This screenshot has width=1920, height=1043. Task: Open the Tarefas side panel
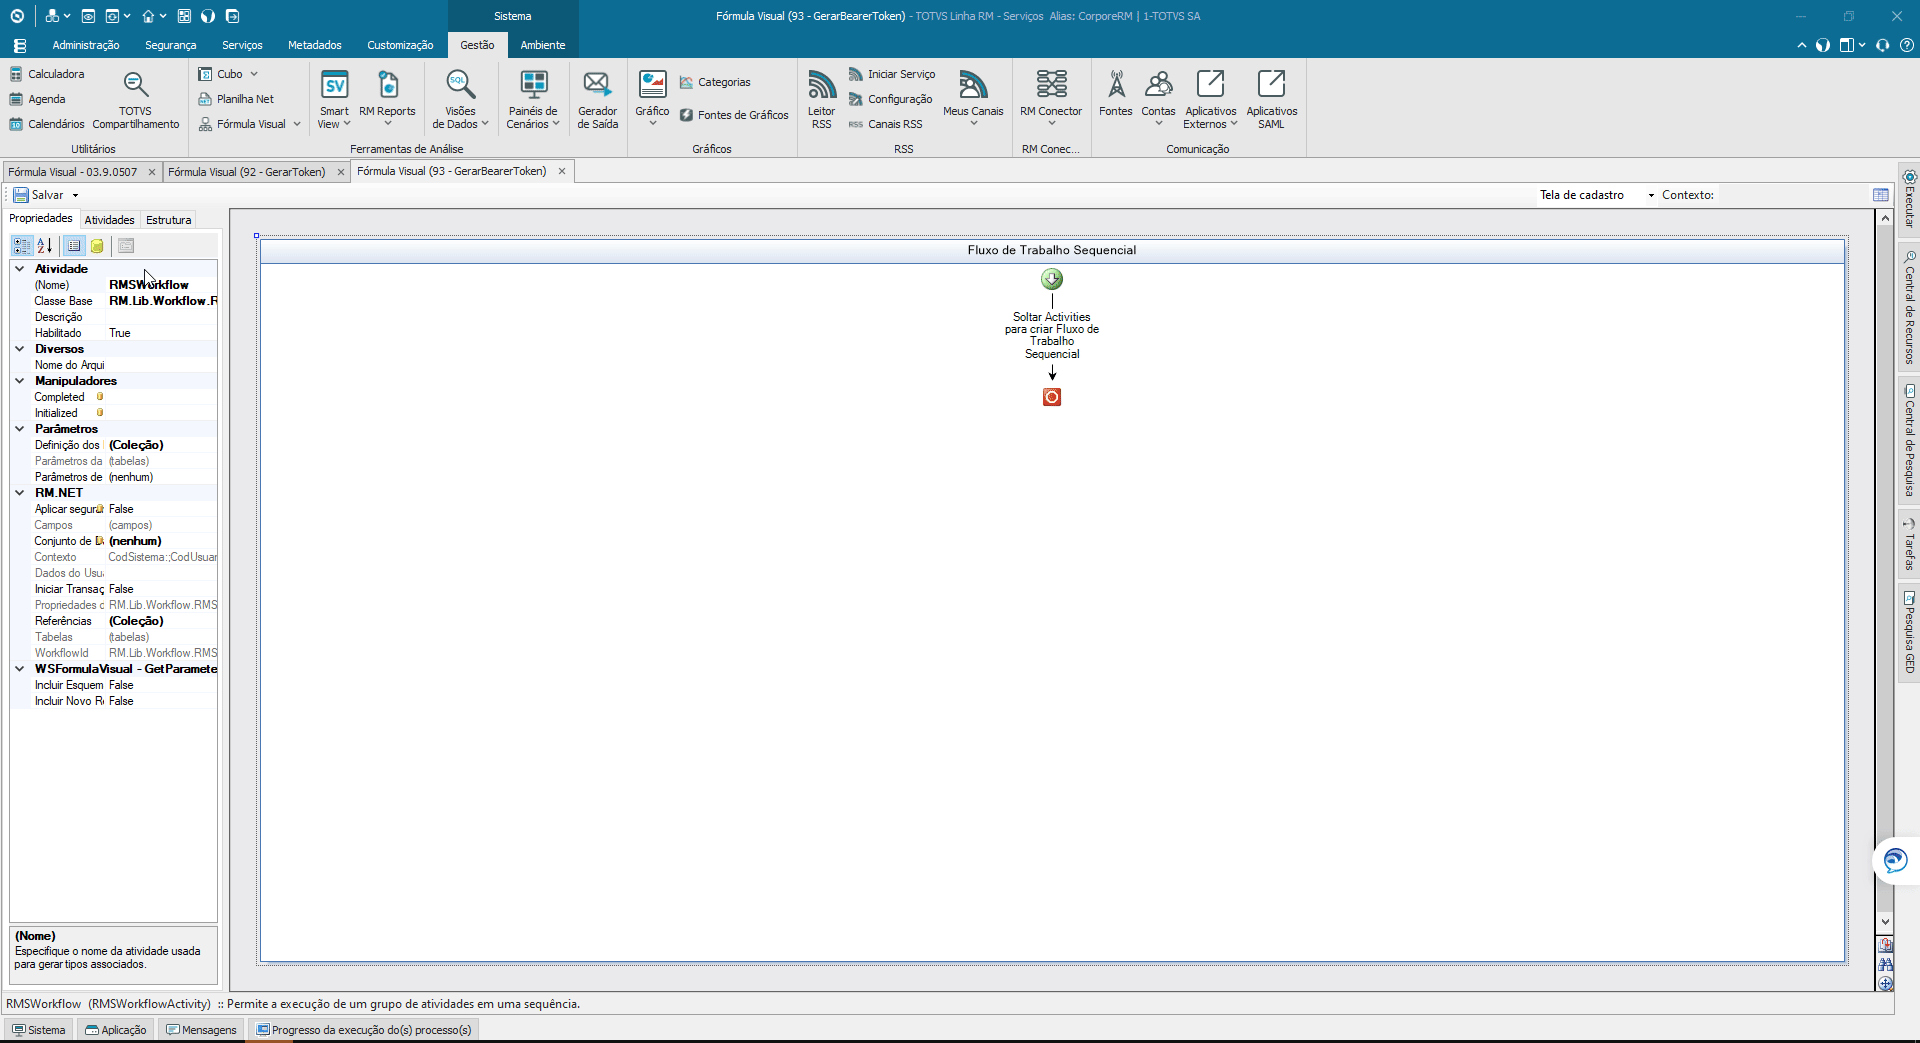click(1909, 544)
